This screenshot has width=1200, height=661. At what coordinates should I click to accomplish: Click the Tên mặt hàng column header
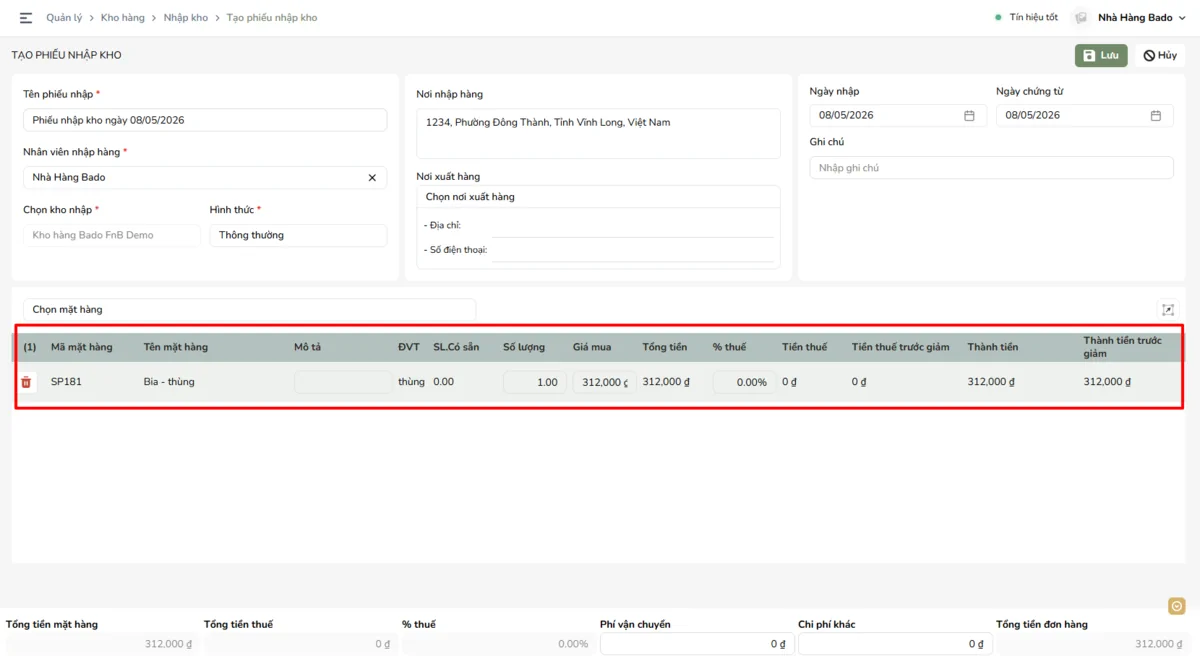coord(176,347)
